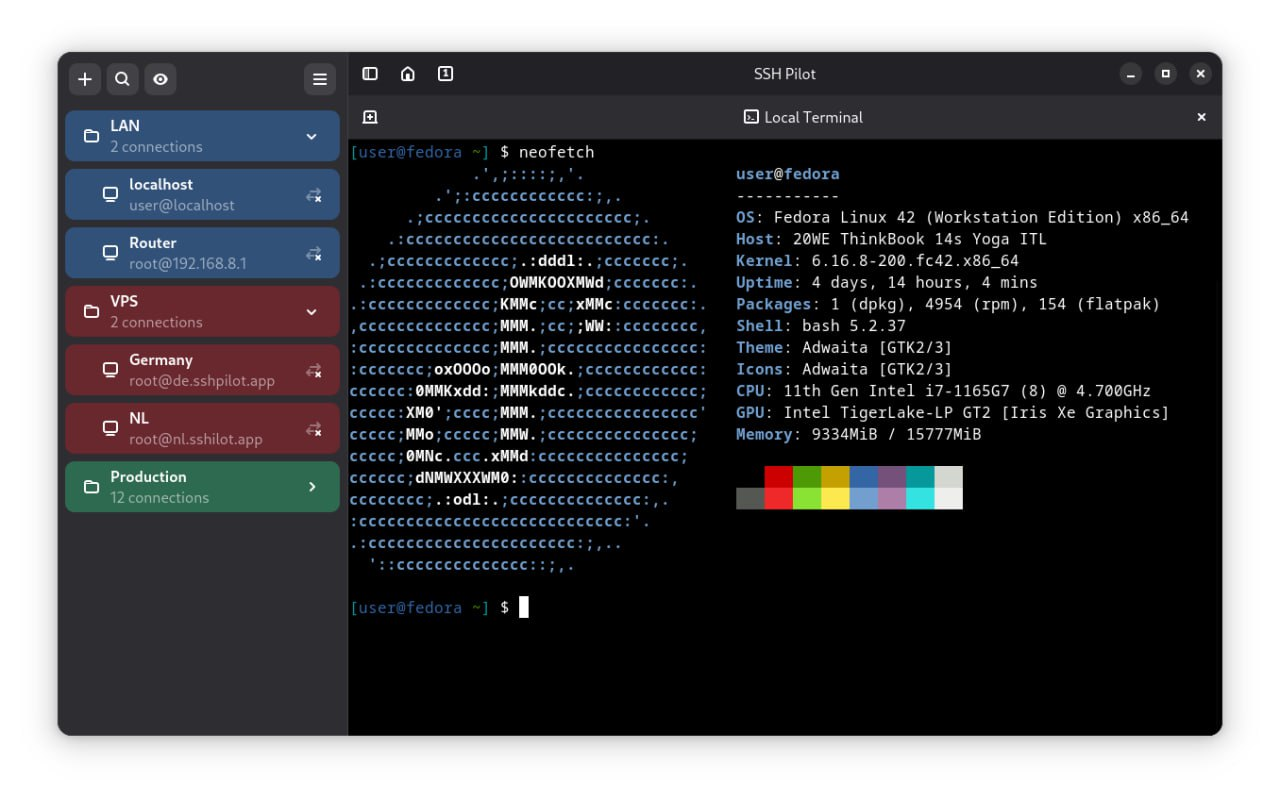Click the add new connection plus button
1280x799 pixels.
pos(85,79)
